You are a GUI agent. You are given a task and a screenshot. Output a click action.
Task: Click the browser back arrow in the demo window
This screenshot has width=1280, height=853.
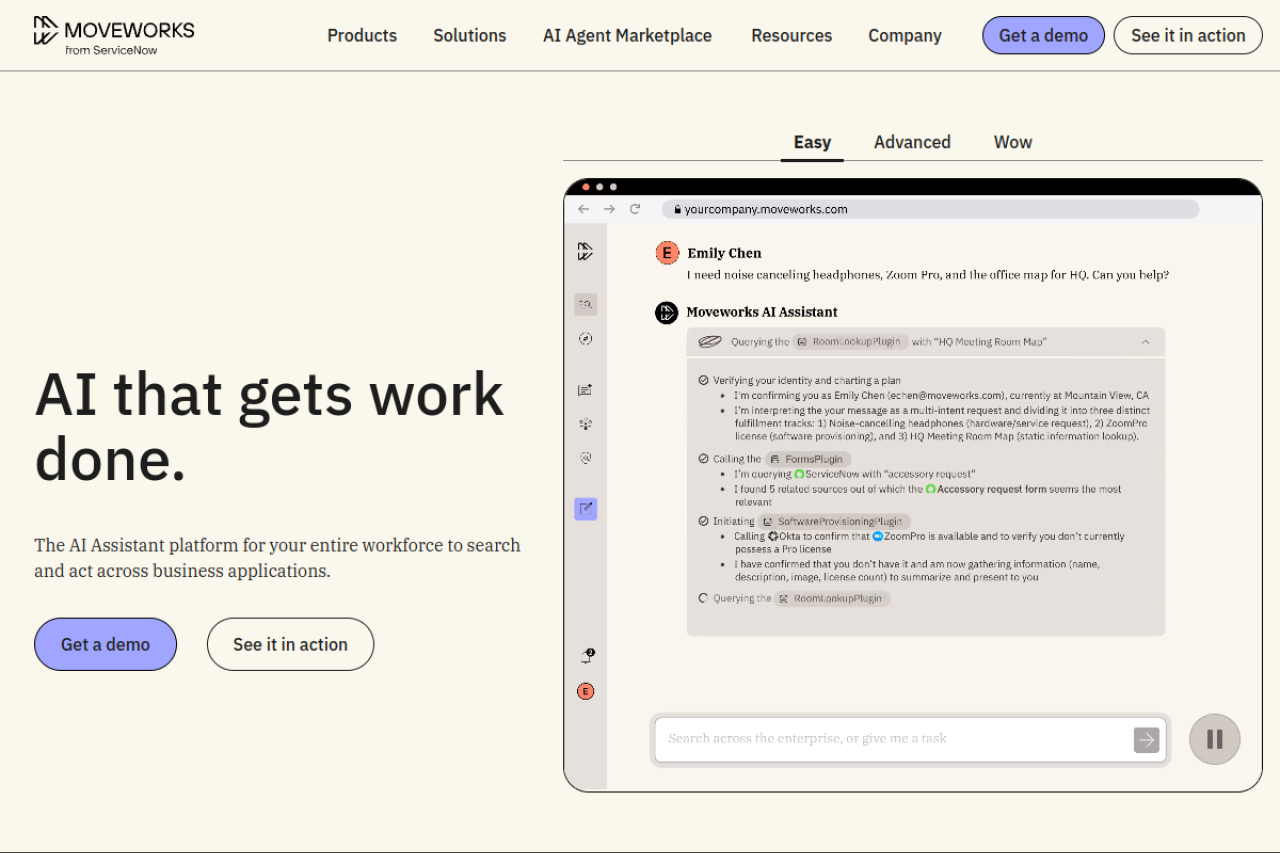pos(584,209)
